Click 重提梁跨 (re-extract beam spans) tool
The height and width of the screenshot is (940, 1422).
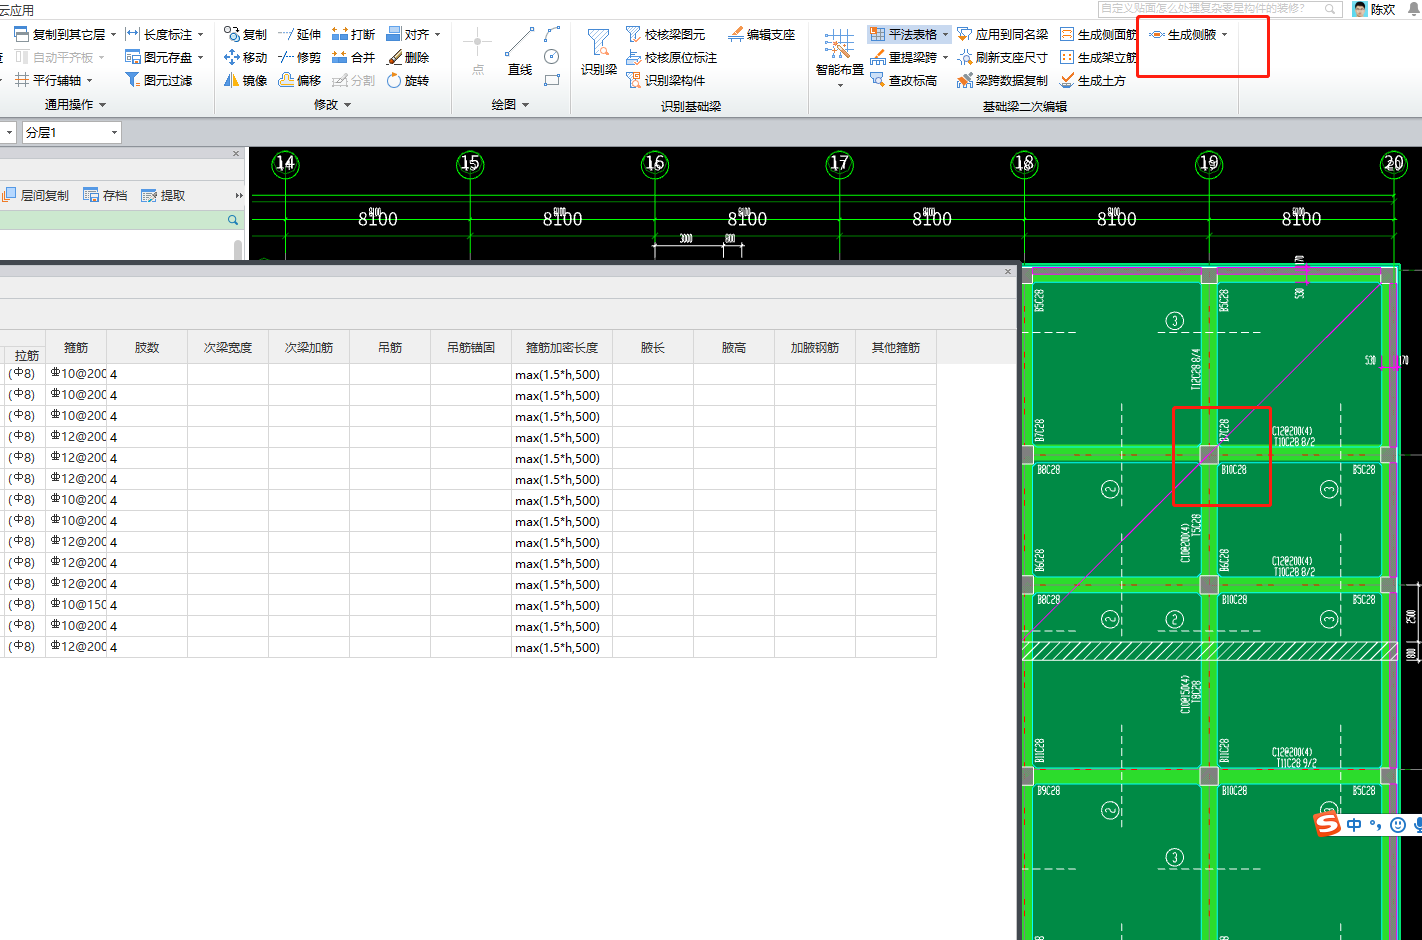click(904, 57)
